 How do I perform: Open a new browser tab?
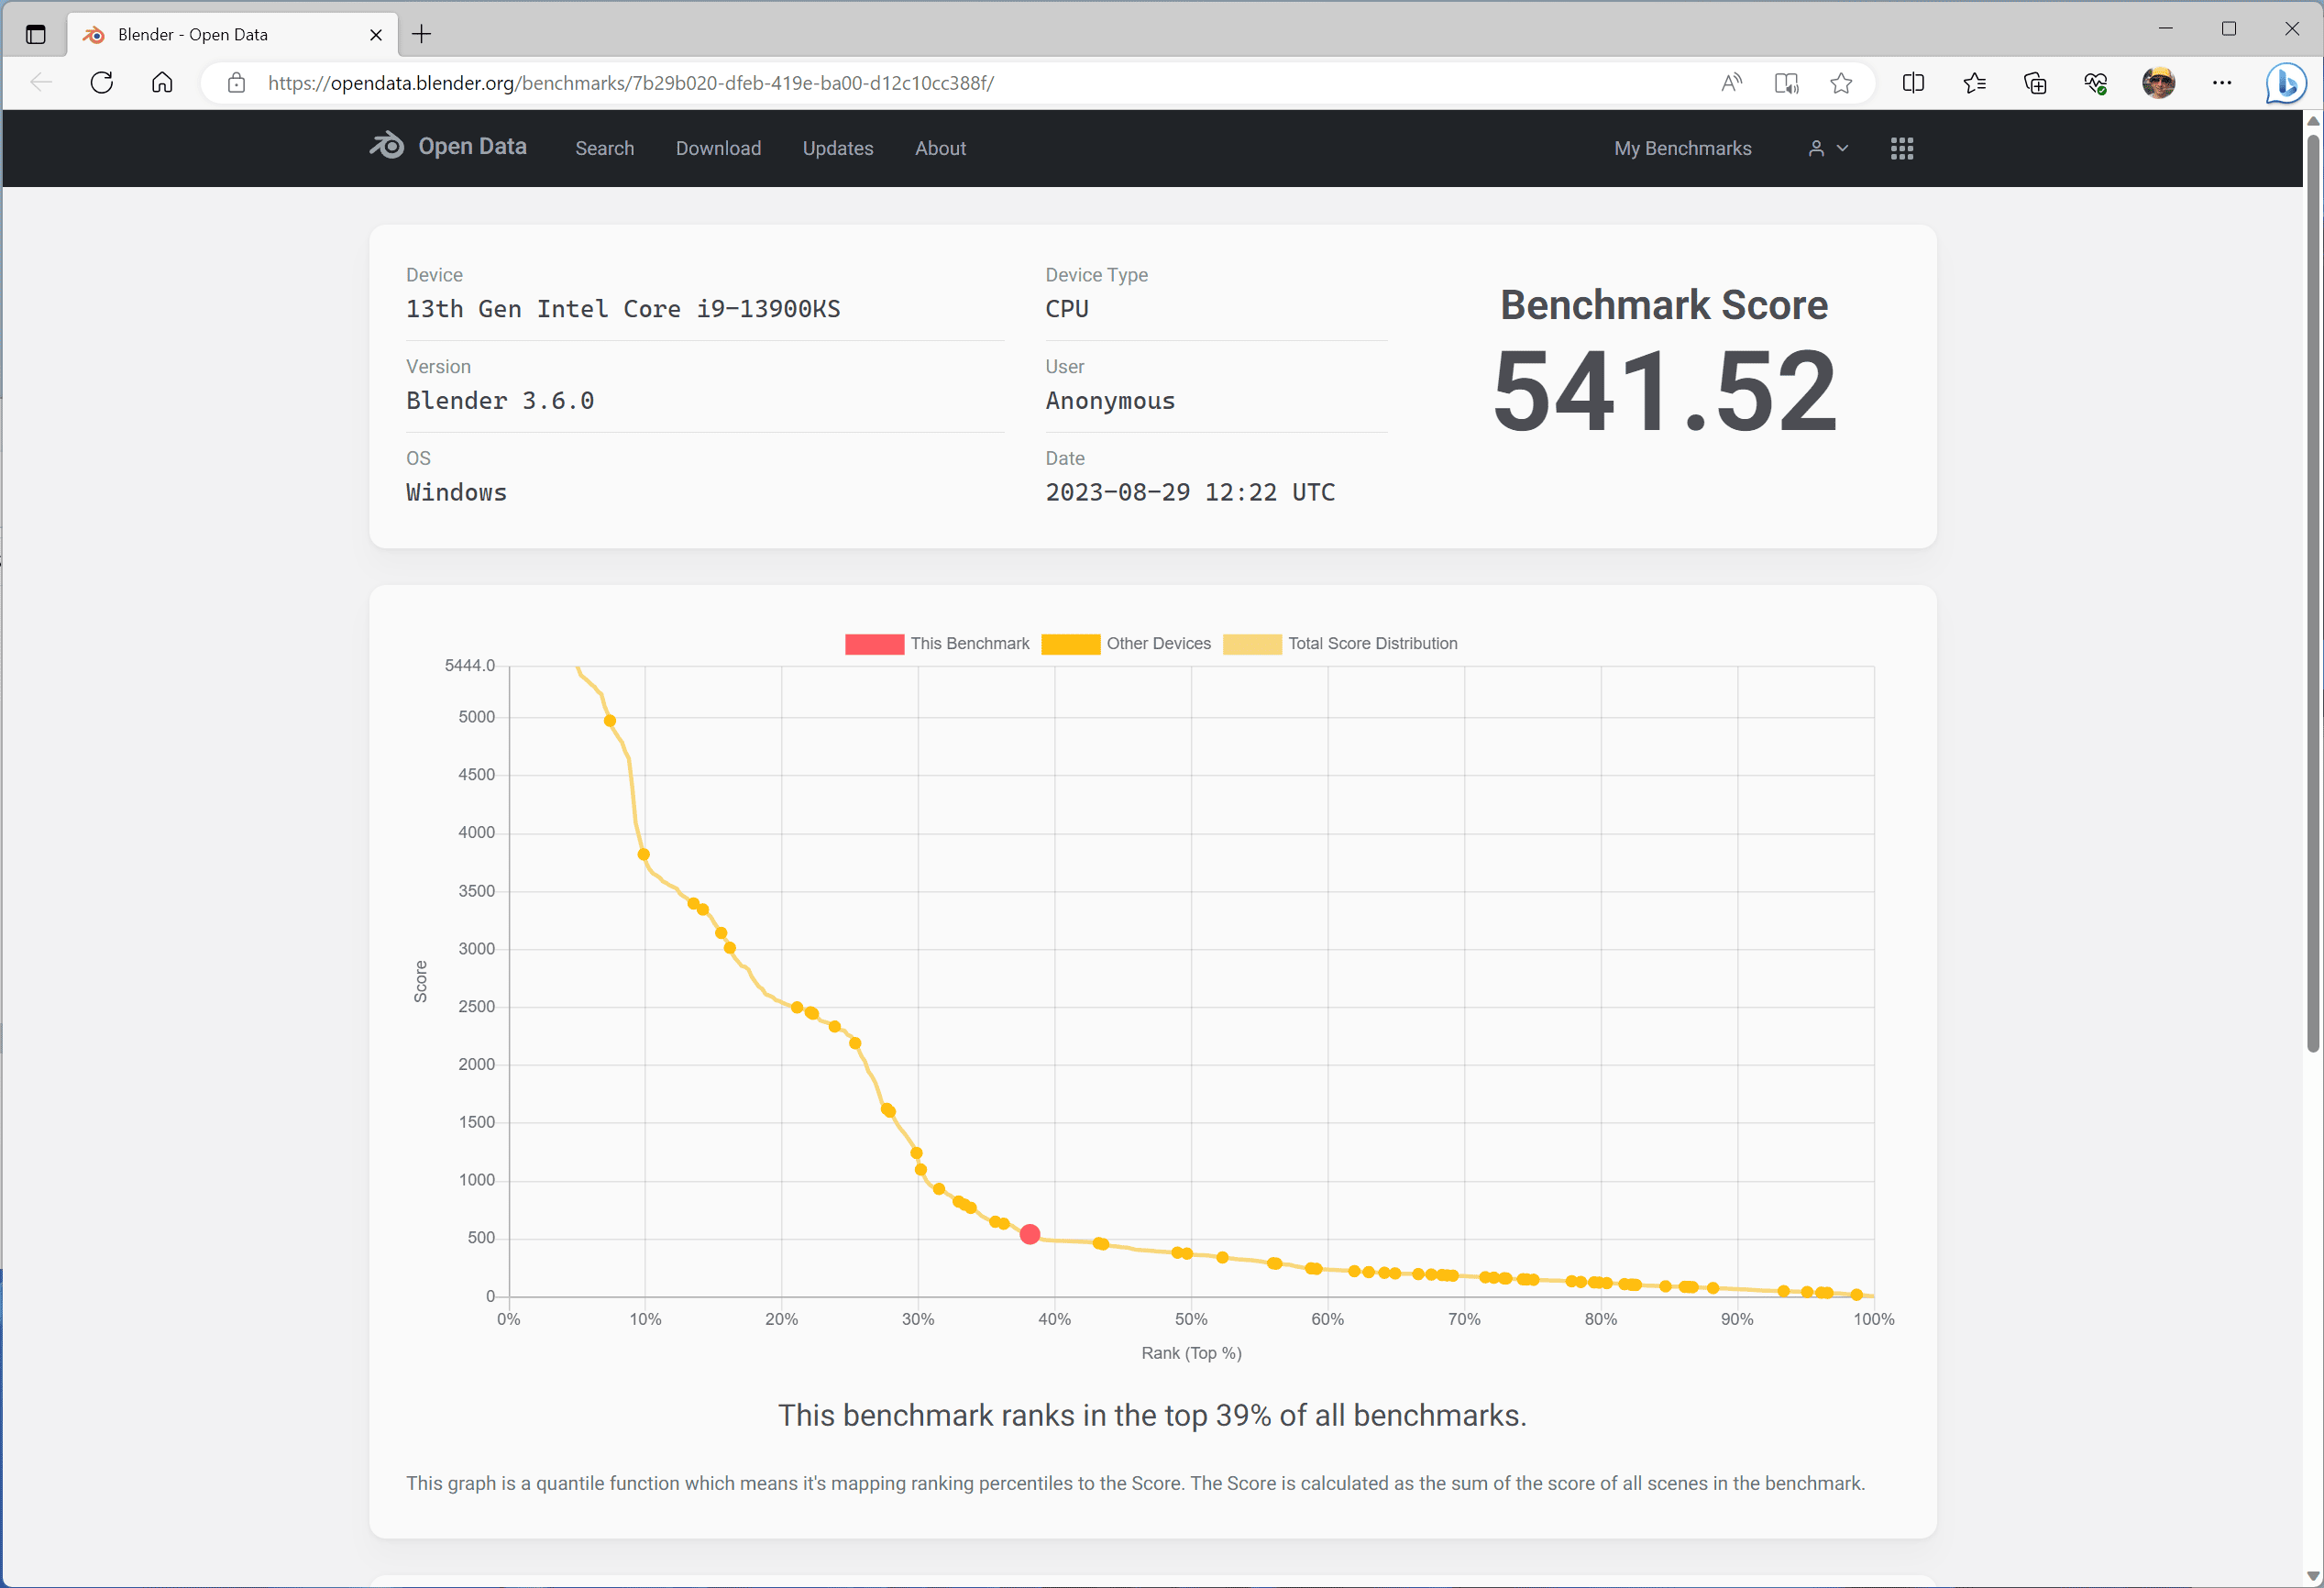[422, 34]
